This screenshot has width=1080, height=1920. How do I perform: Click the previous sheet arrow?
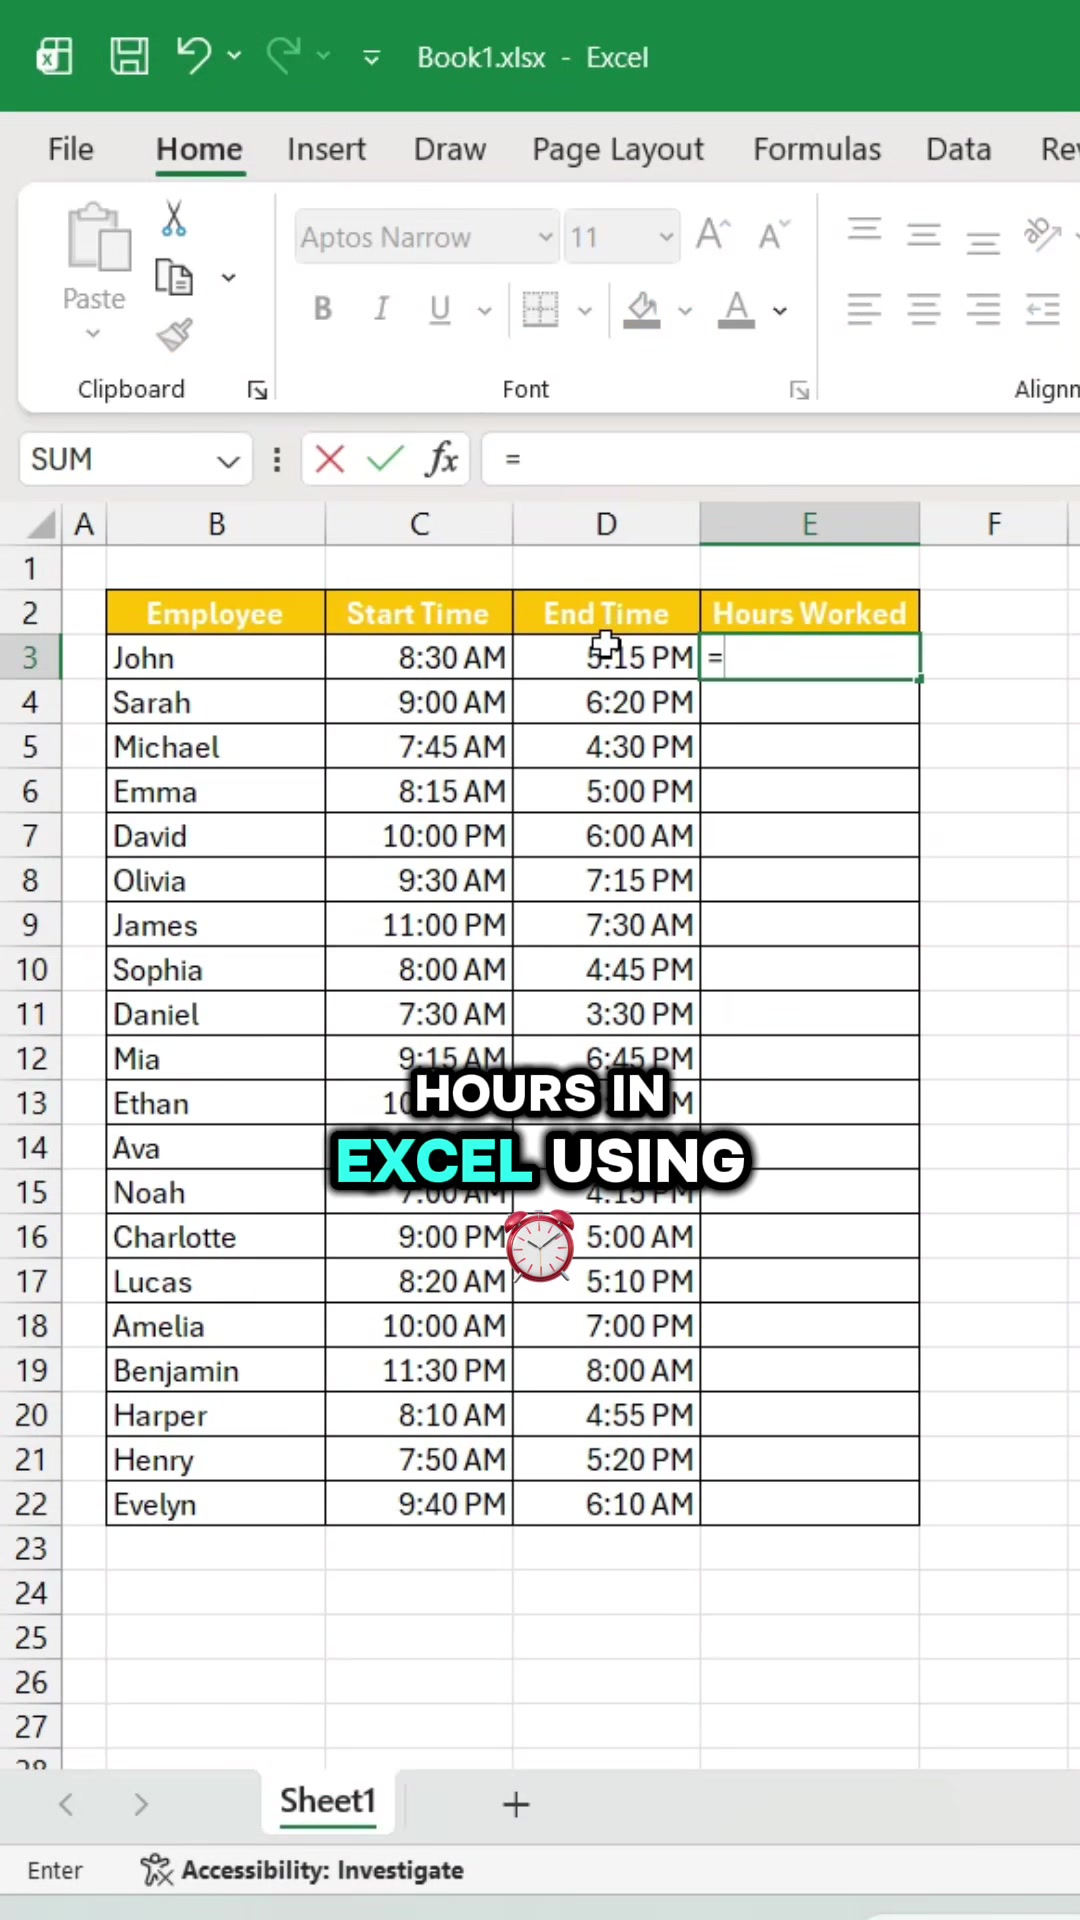(66, 1804)
